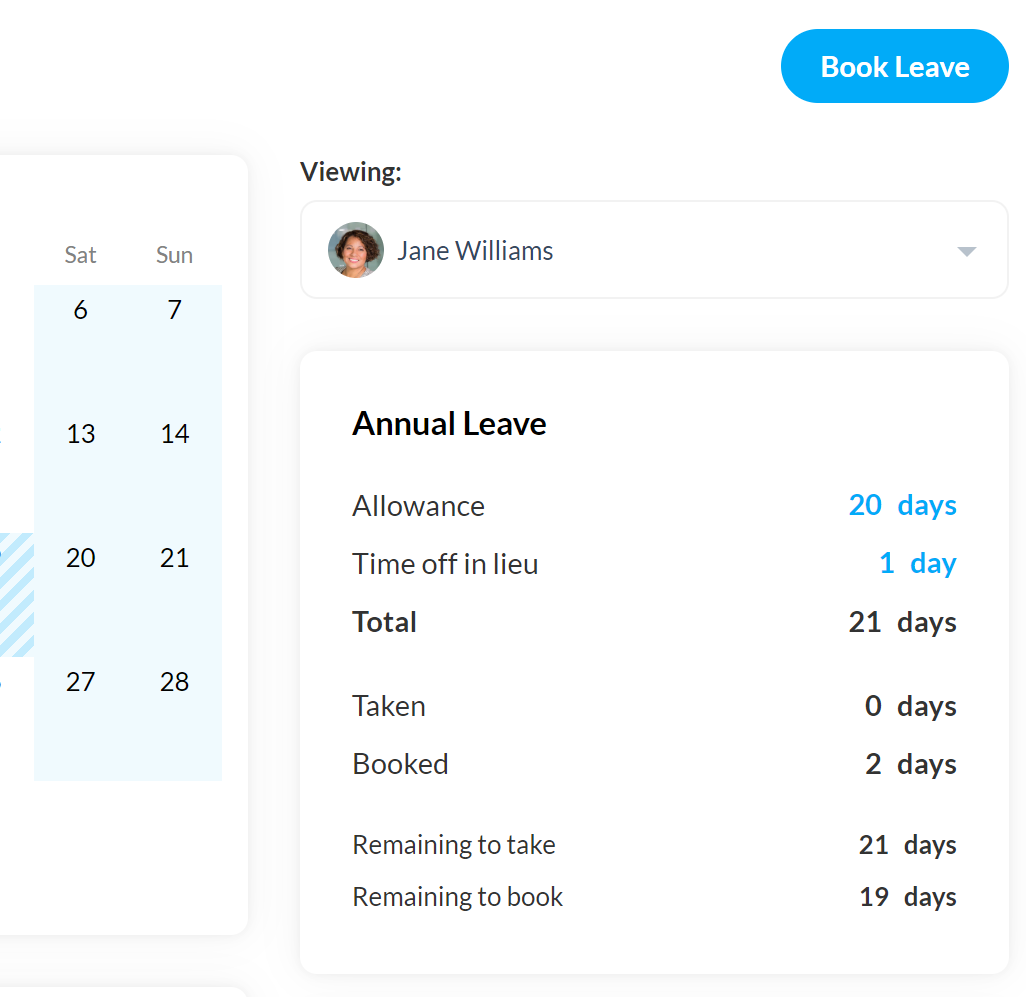Click the striped booked-leave day cell
Viewport: 1026px width, 997px height.
point(16,595)
